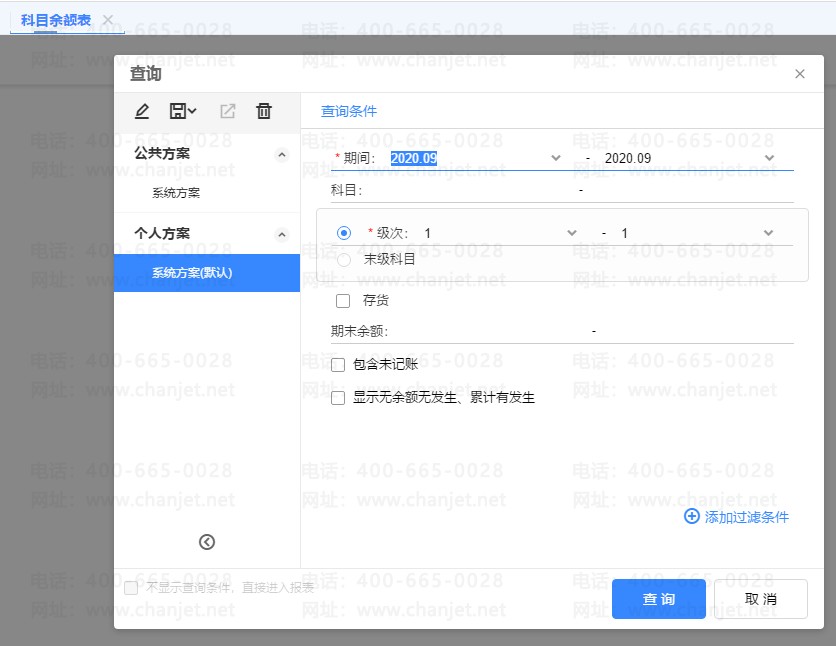Click the share/export scheme icon

pyautogui.click(x=227, y=111)
